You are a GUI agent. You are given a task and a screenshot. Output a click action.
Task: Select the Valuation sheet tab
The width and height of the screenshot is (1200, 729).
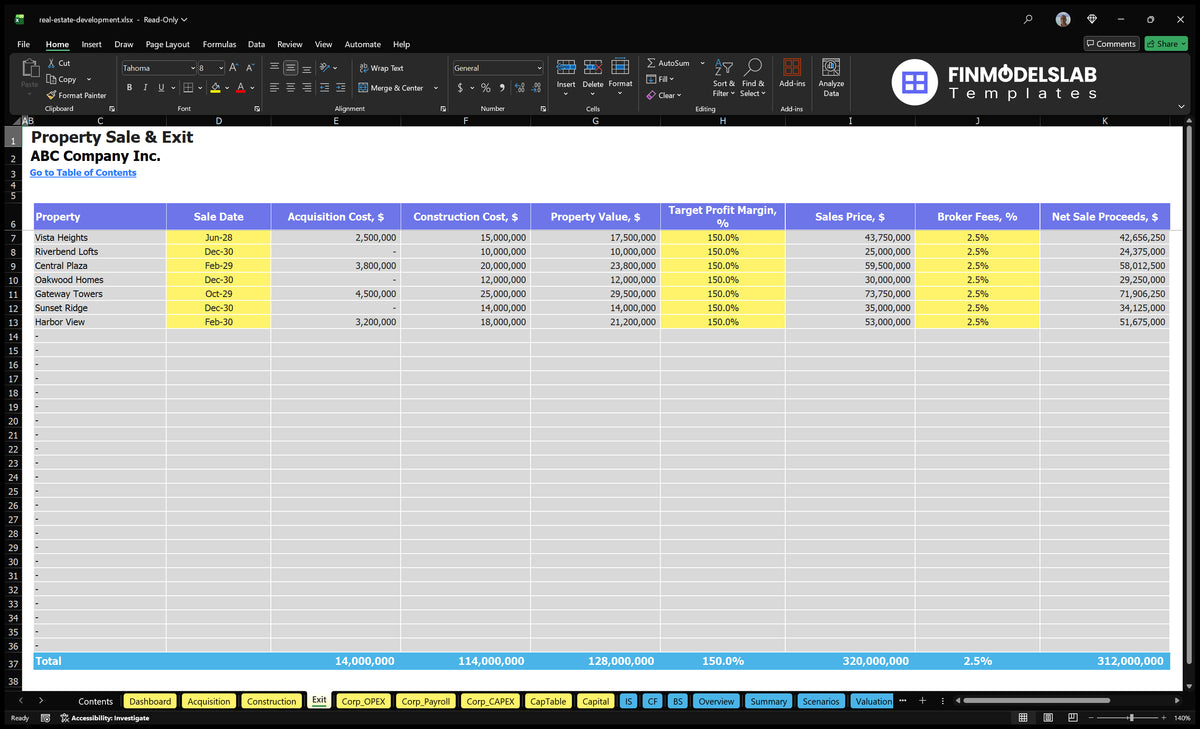pos(872,701)
